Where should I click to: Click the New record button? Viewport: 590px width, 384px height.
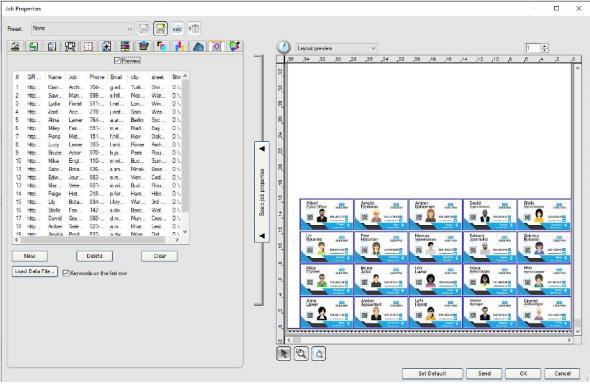click(30, 256)
